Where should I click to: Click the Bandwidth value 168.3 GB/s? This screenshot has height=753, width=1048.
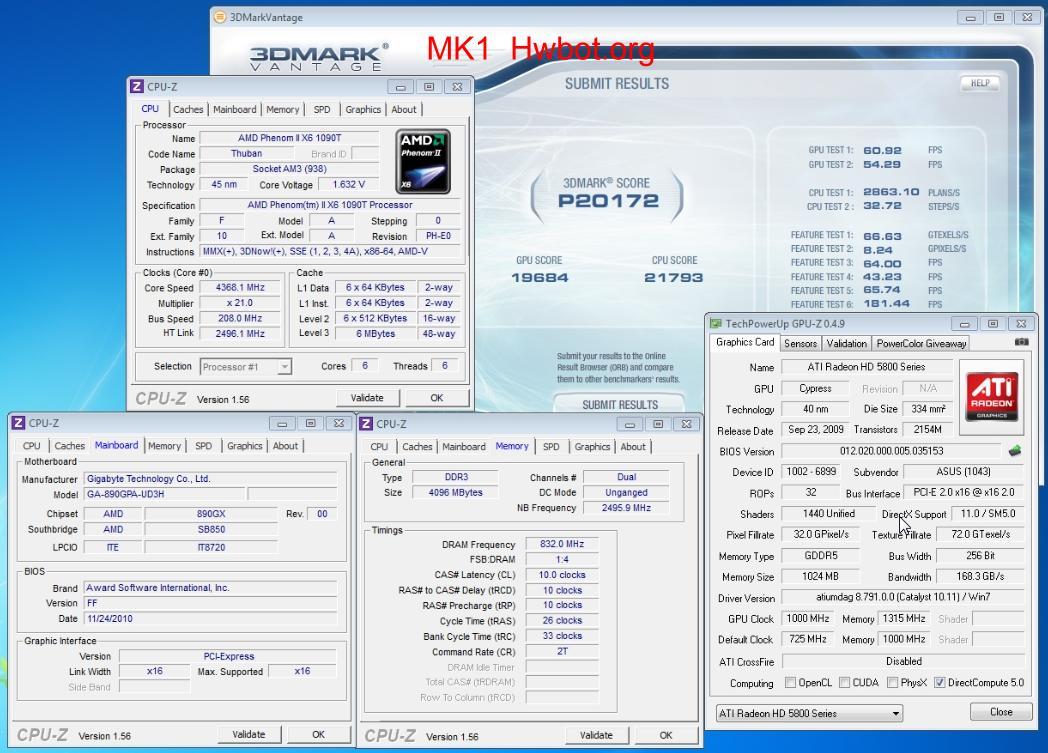(980, 576)
